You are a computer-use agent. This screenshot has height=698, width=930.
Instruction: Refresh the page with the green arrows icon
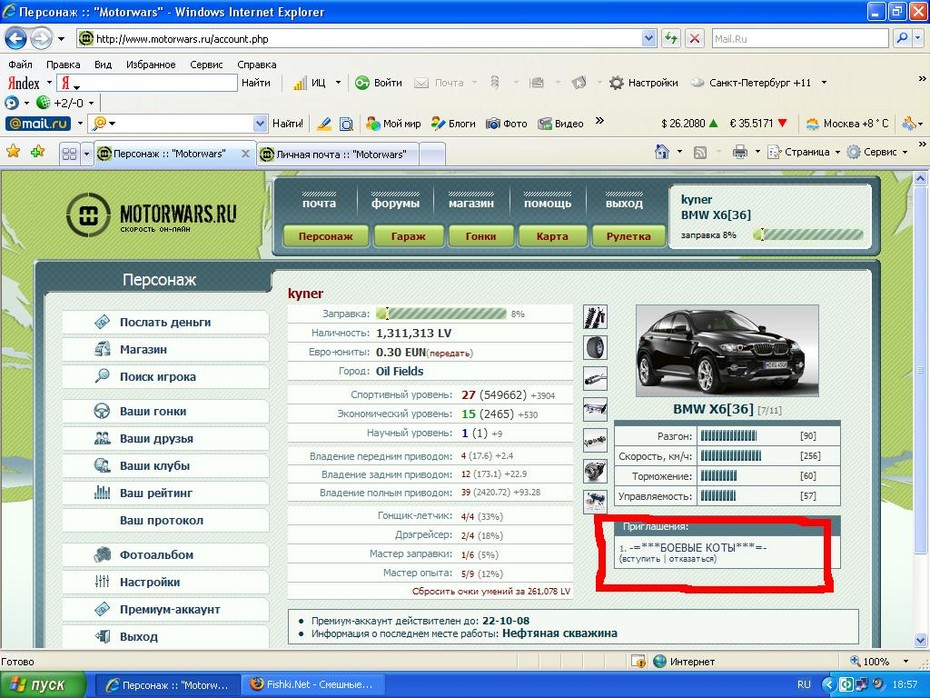point(671,39)
